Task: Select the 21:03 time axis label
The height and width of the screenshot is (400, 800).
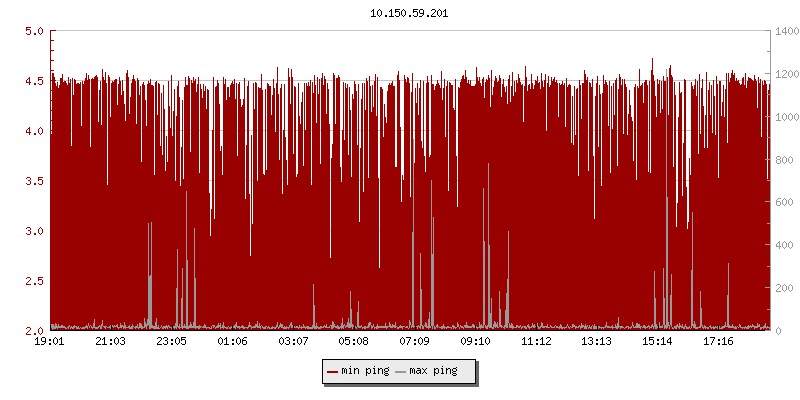Action: click(110, 342)
